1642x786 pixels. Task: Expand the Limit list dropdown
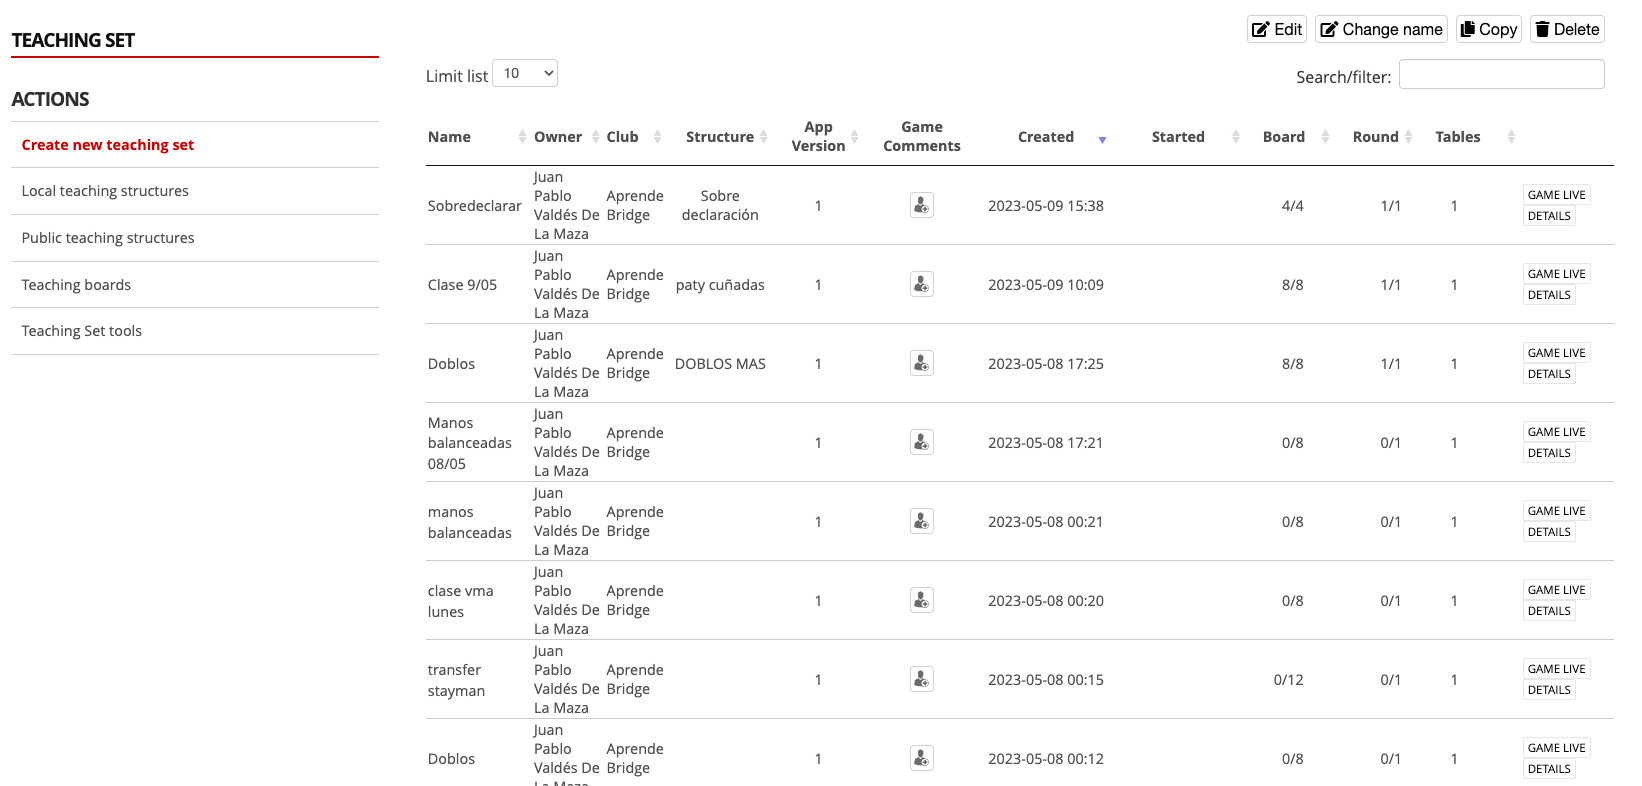point(525,74)
